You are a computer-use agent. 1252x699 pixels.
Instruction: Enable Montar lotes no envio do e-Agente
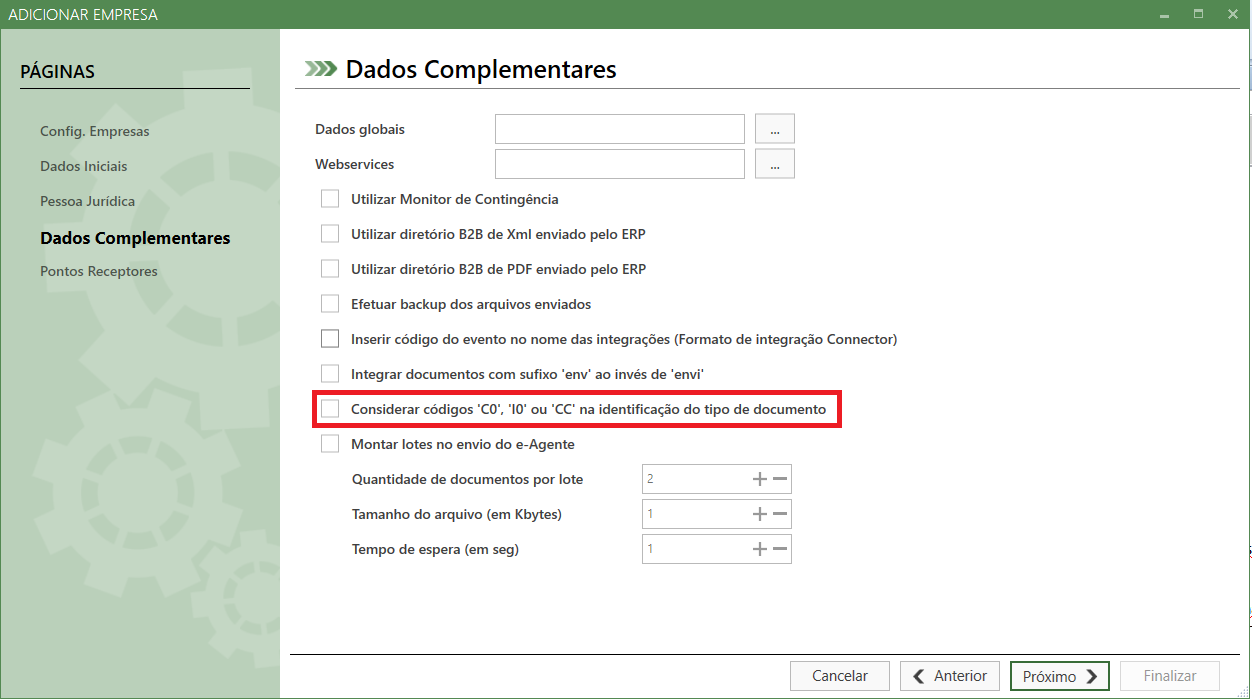point(330,444)
